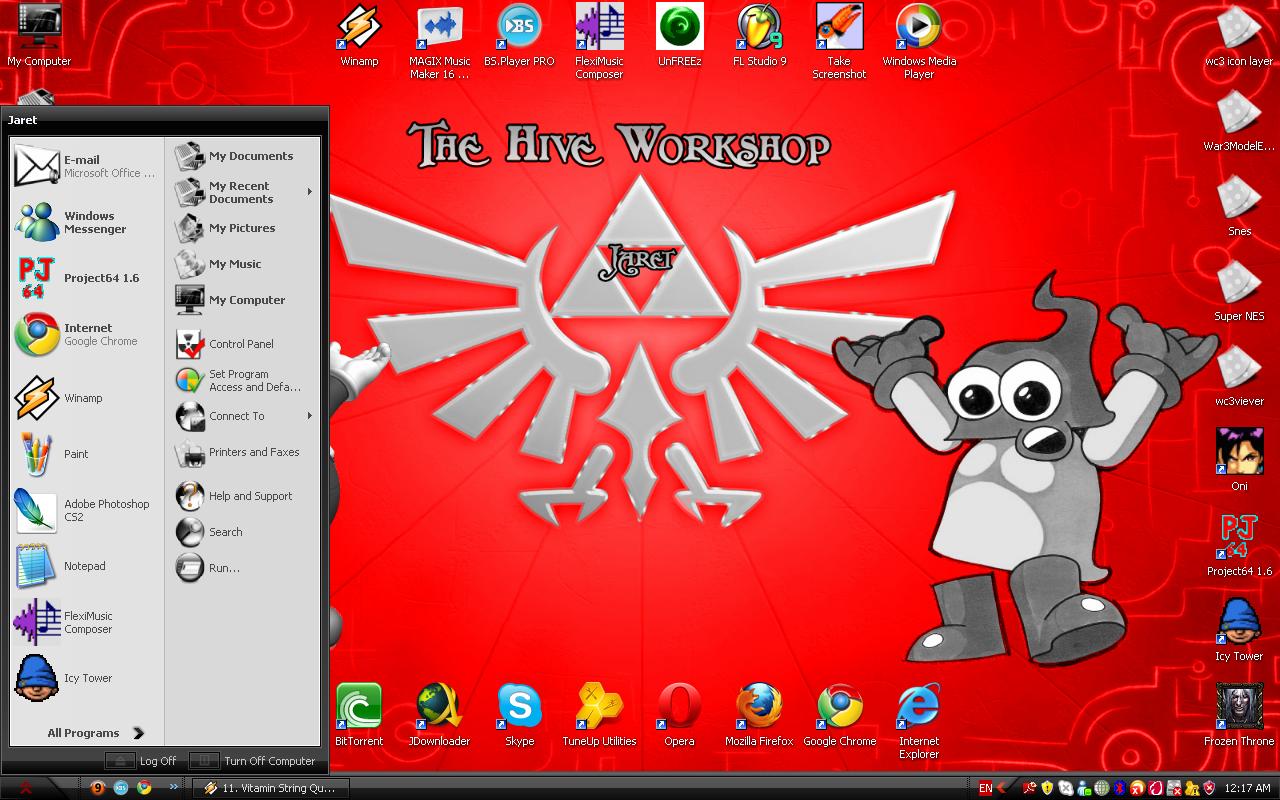1280x800 pixels.
Task: Click the Log Off button
Action: (x=141, y=761)
